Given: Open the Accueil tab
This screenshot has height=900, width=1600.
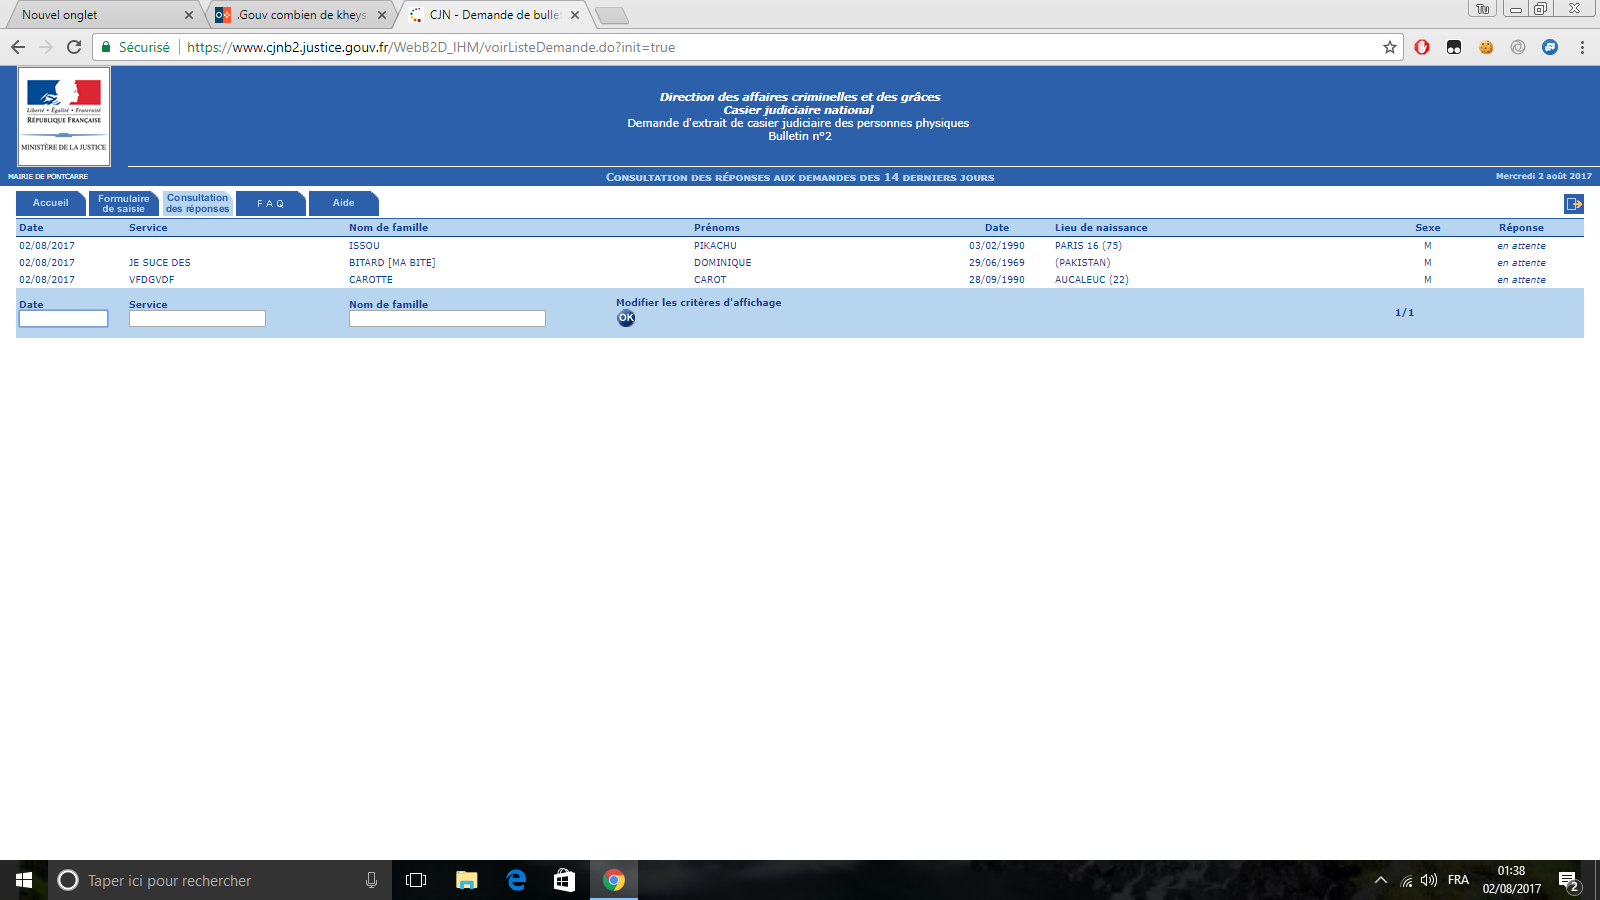Looking at the screenshot, I should click(51, 203).
